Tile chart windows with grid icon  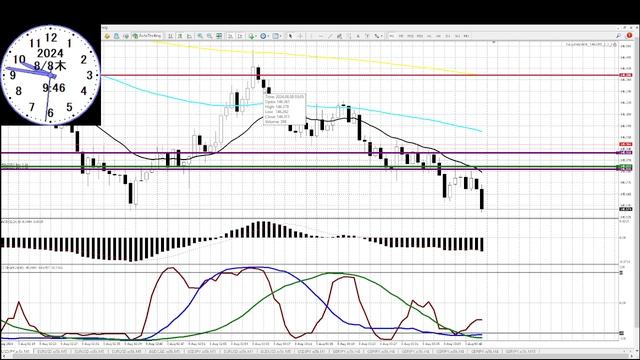[x=219, y=36]
